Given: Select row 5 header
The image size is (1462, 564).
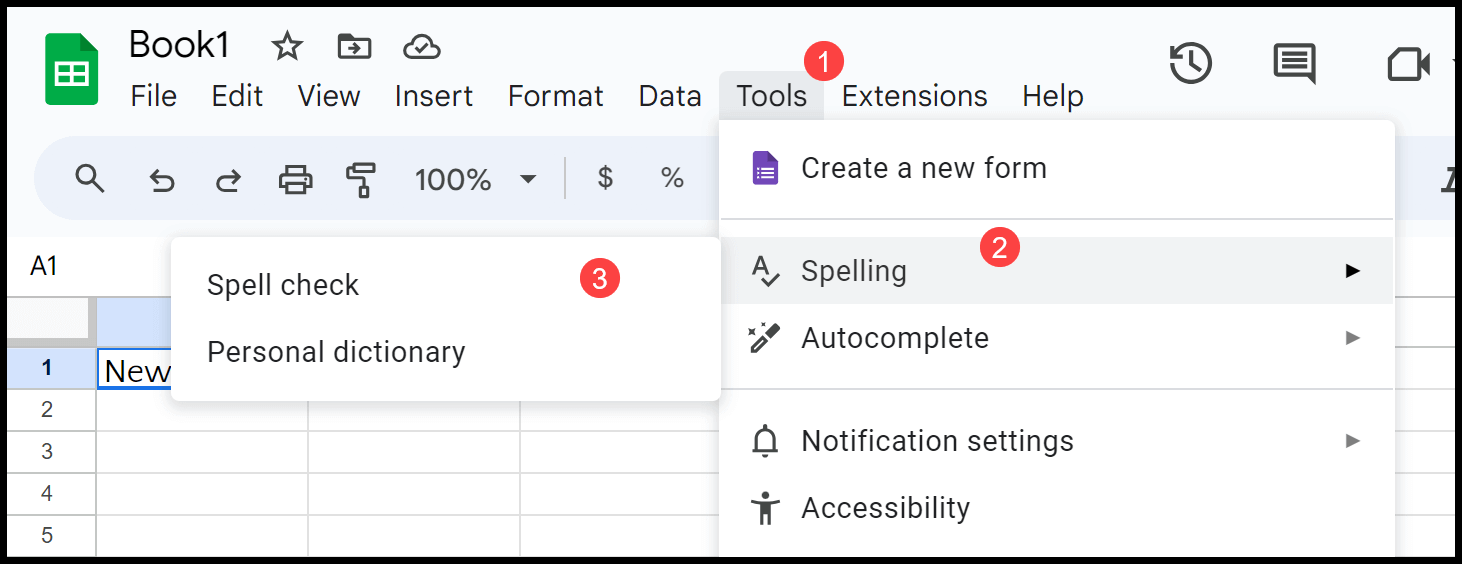Looking at the screenshot, I should pos(47,536).
